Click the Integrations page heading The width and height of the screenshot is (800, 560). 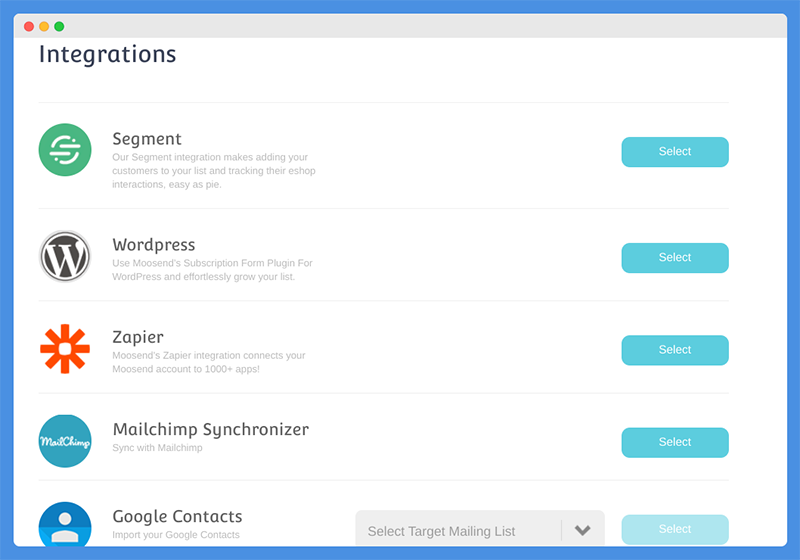point(108,54)
